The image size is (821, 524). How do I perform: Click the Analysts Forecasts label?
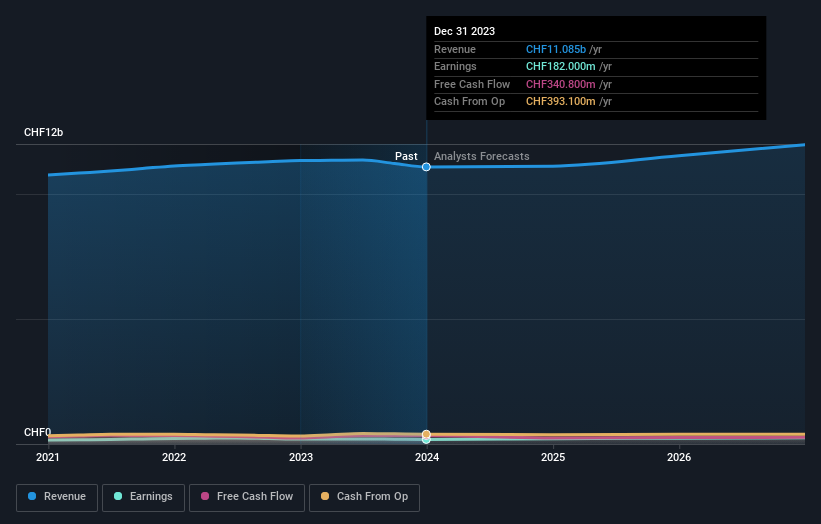tap(482, 156)
